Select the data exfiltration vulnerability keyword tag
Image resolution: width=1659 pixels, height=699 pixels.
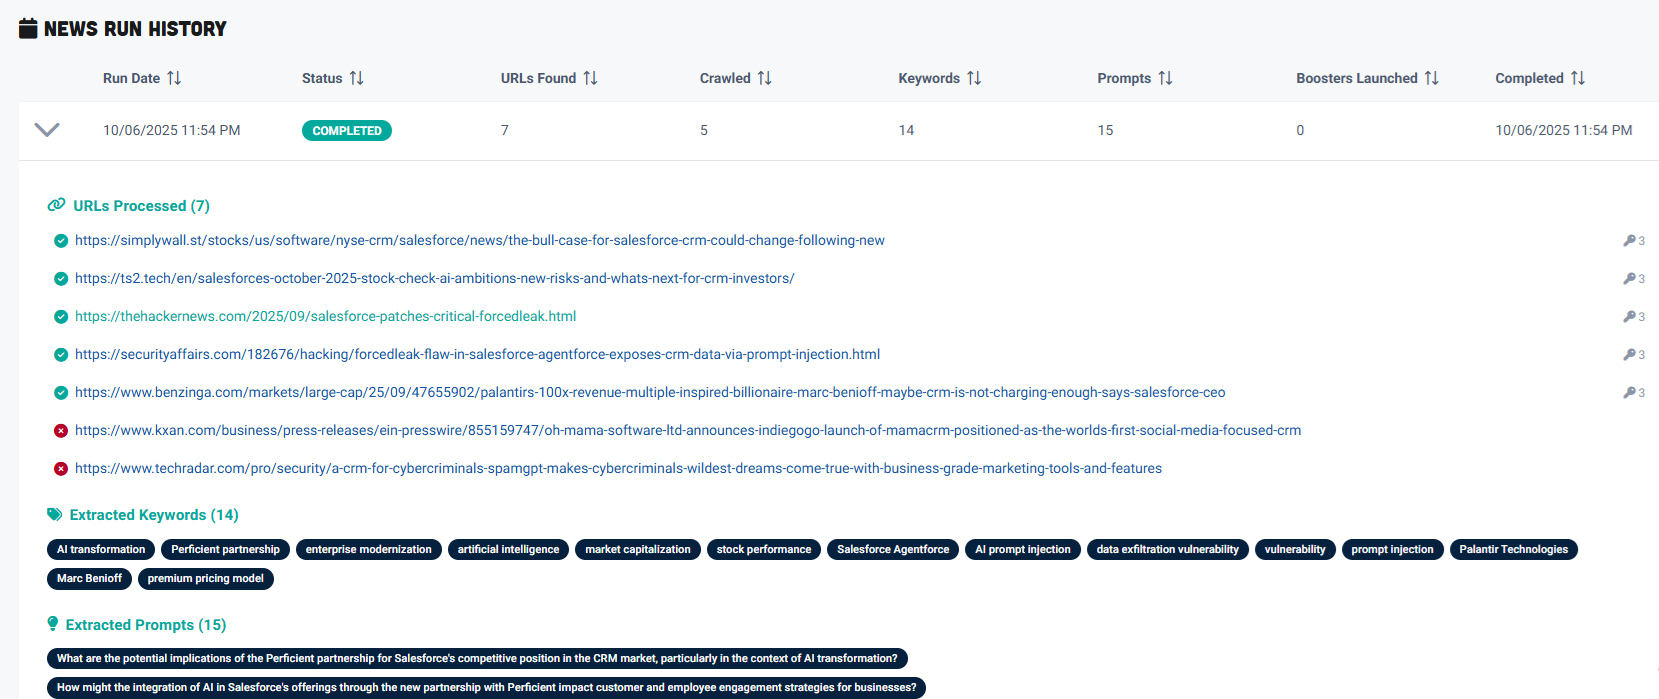pyautogui.click(x=1167, y=549)
